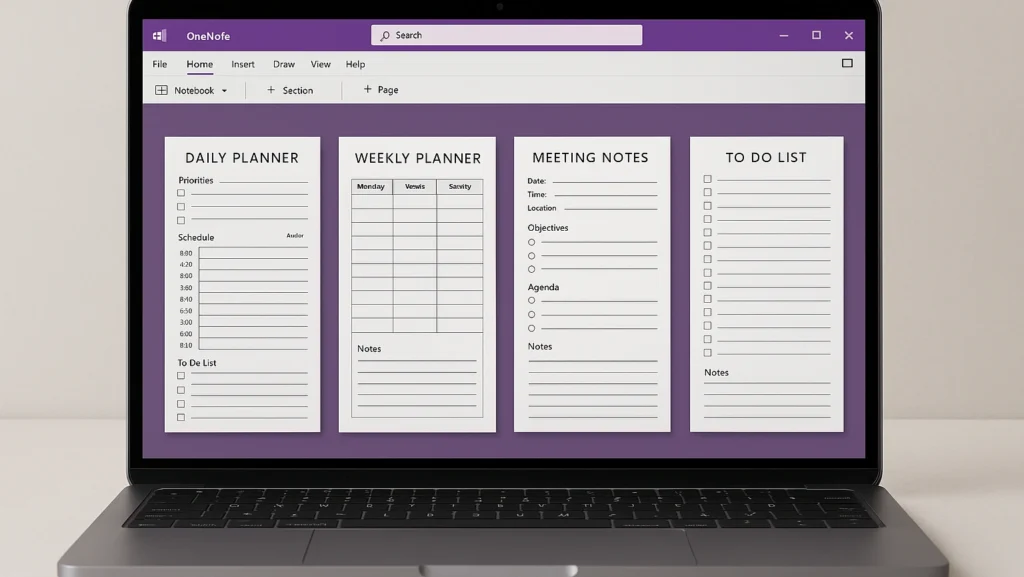Viewport: 1024px width, 577px height.
Task: Click the ribbon display square icon on the right
Action: coord(847,63)
